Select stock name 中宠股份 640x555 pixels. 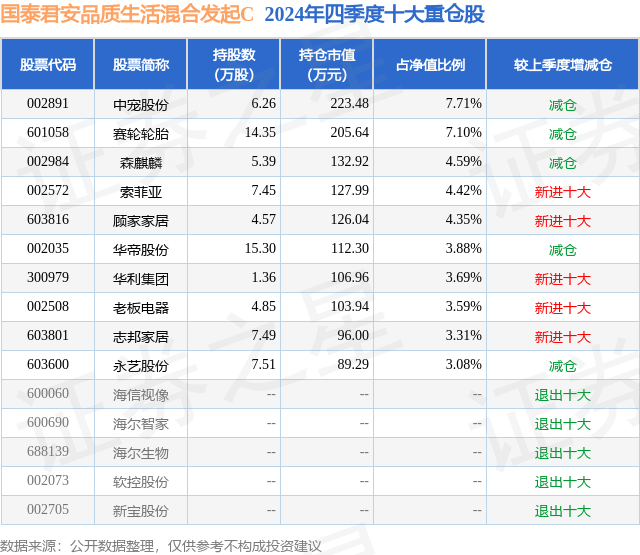click(x=141, y=105)
